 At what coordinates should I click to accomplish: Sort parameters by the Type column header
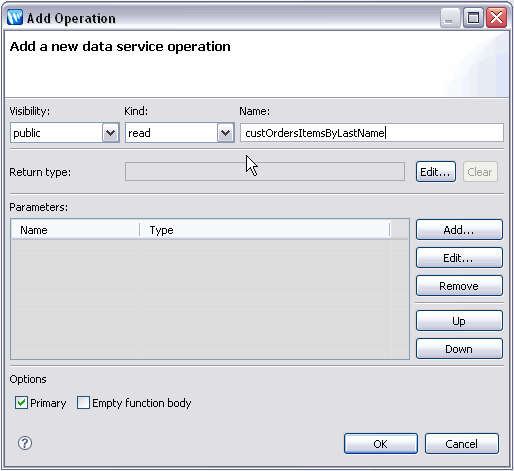pyautogui.click(x=265, y=230)
